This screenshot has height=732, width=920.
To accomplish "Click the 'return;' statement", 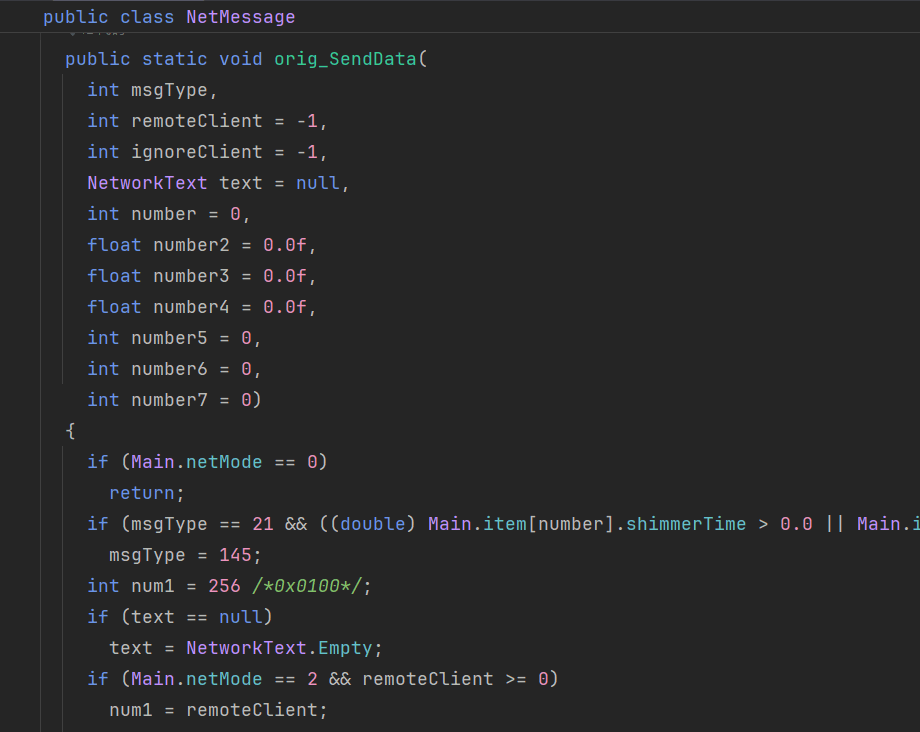I will coord(147,493).
